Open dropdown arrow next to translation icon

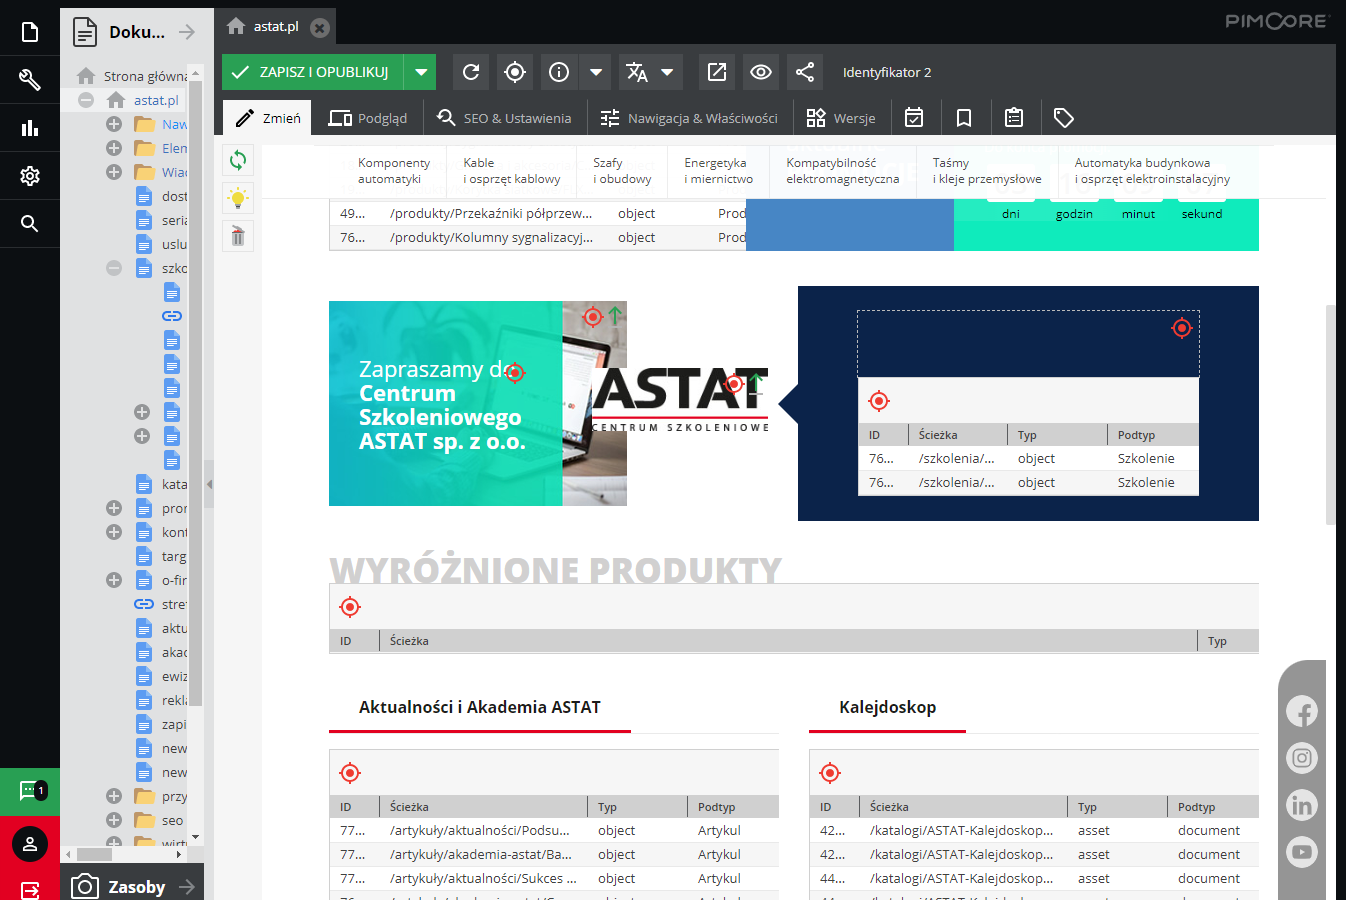[x=668, y=72]
